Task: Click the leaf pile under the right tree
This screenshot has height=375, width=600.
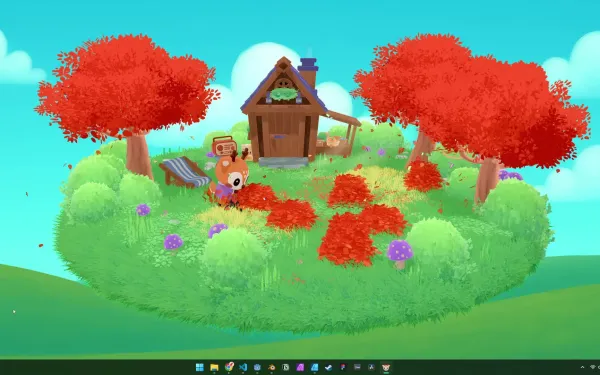Action: (x=423, y=176)
